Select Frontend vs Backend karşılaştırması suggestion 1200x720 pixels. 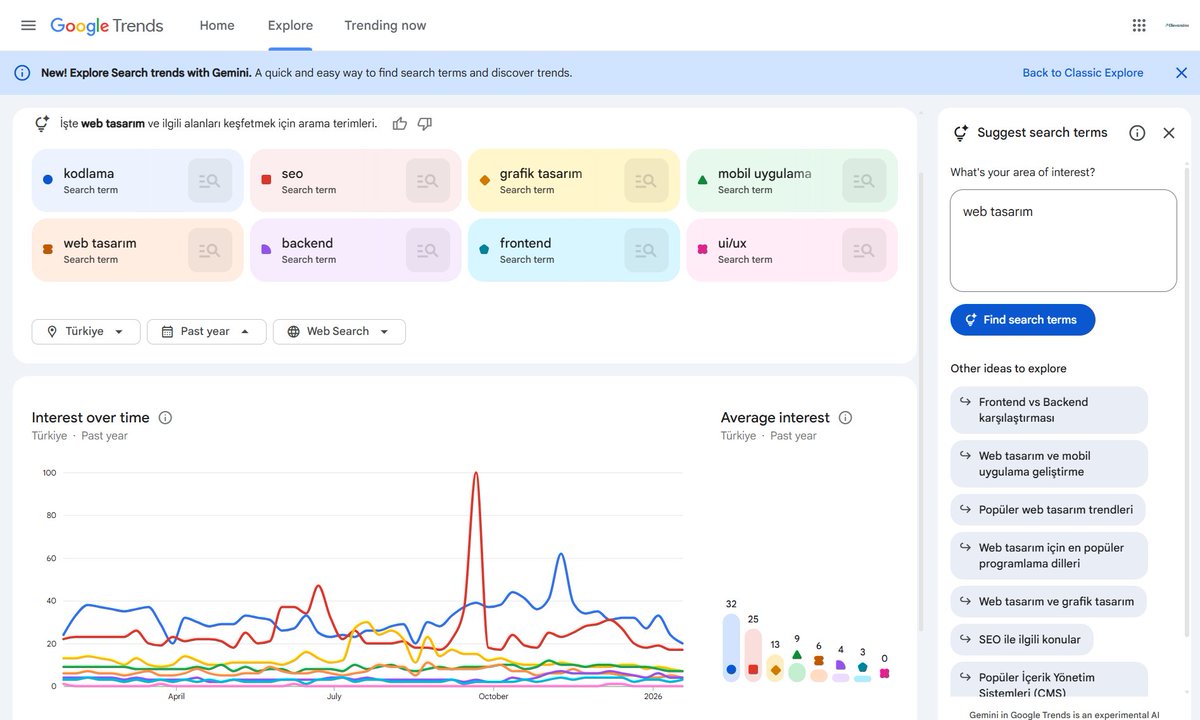coord(1048,409)
